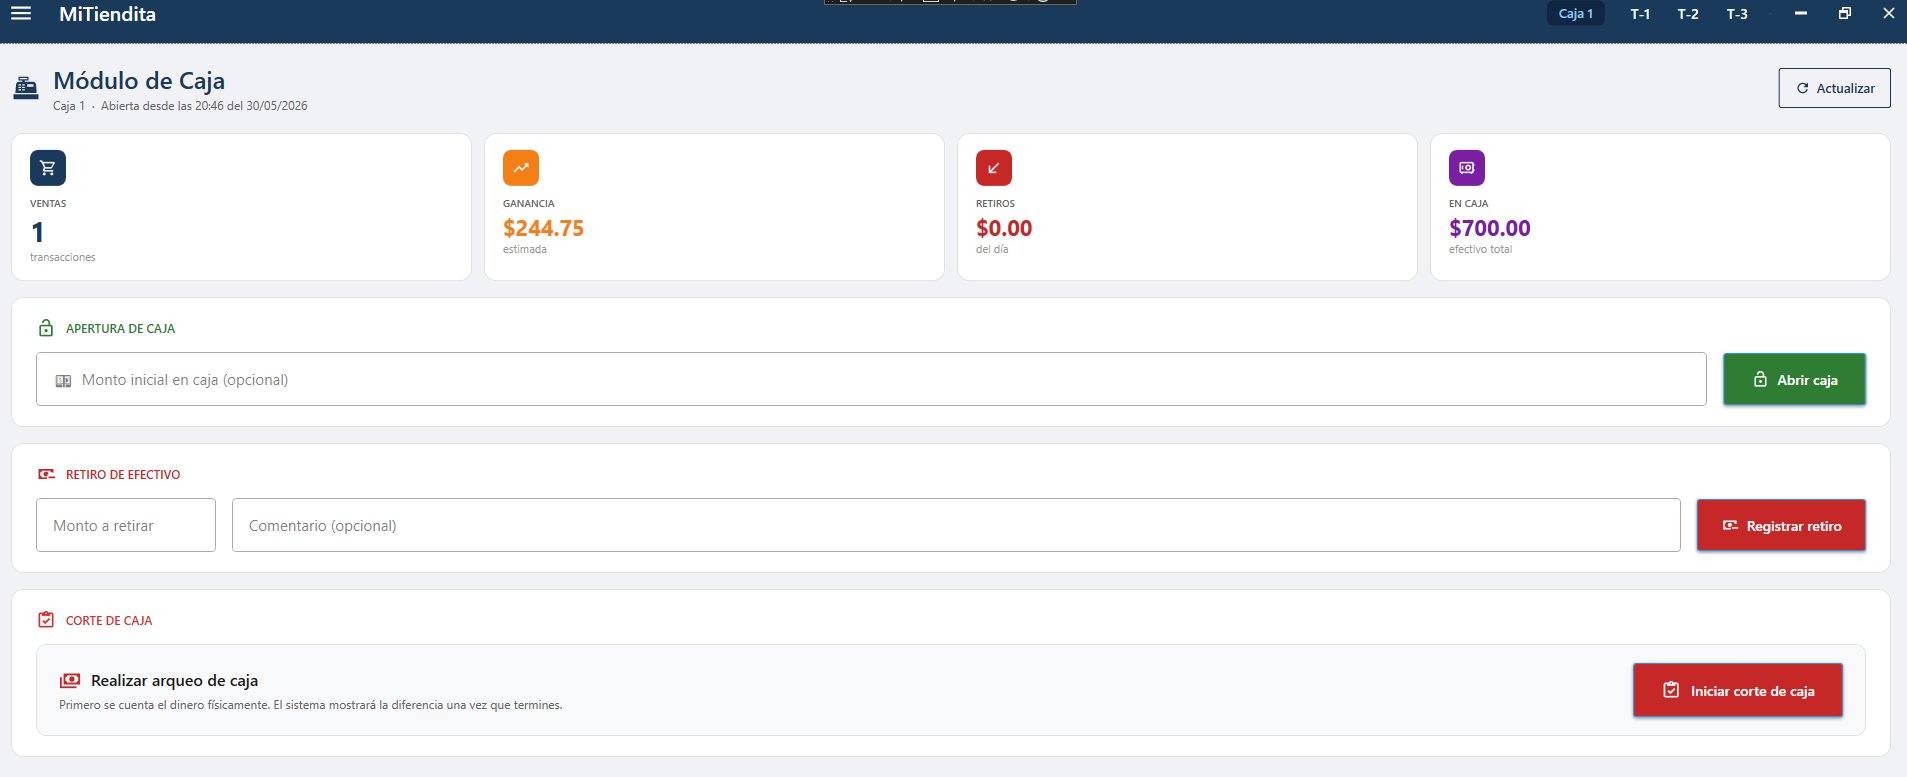
Task: Close the MiTiendita window
Action: pos(1889,14)
